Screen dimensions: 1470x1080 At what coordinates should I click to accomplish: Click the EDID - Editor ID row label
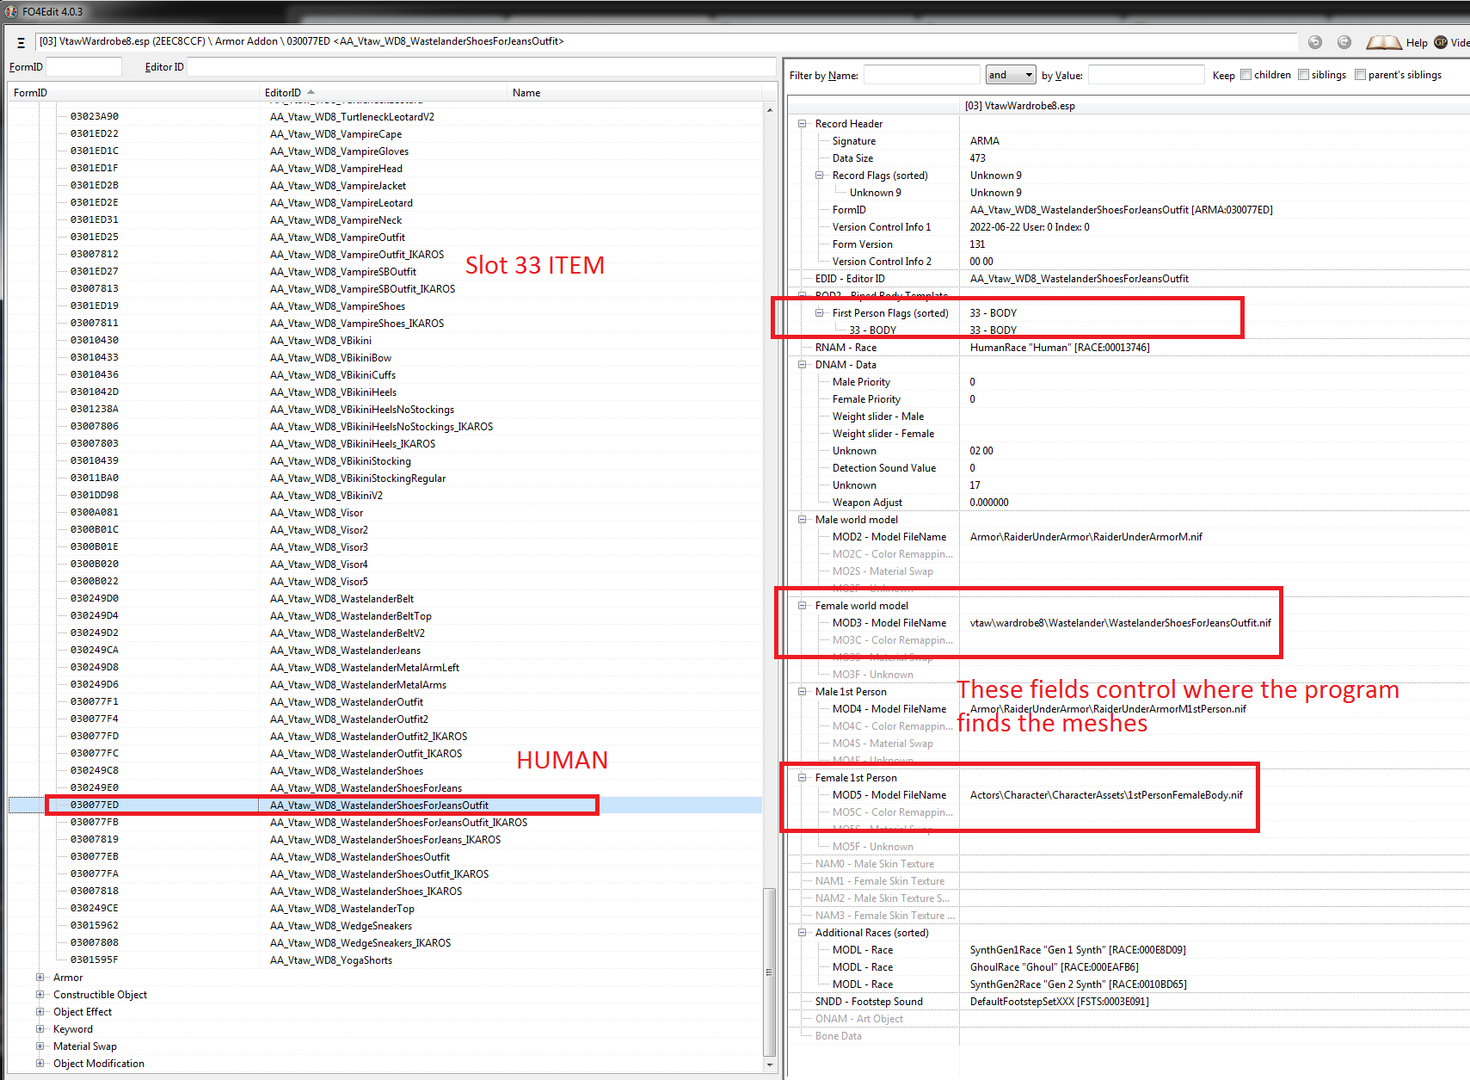[x=849, y=279]
